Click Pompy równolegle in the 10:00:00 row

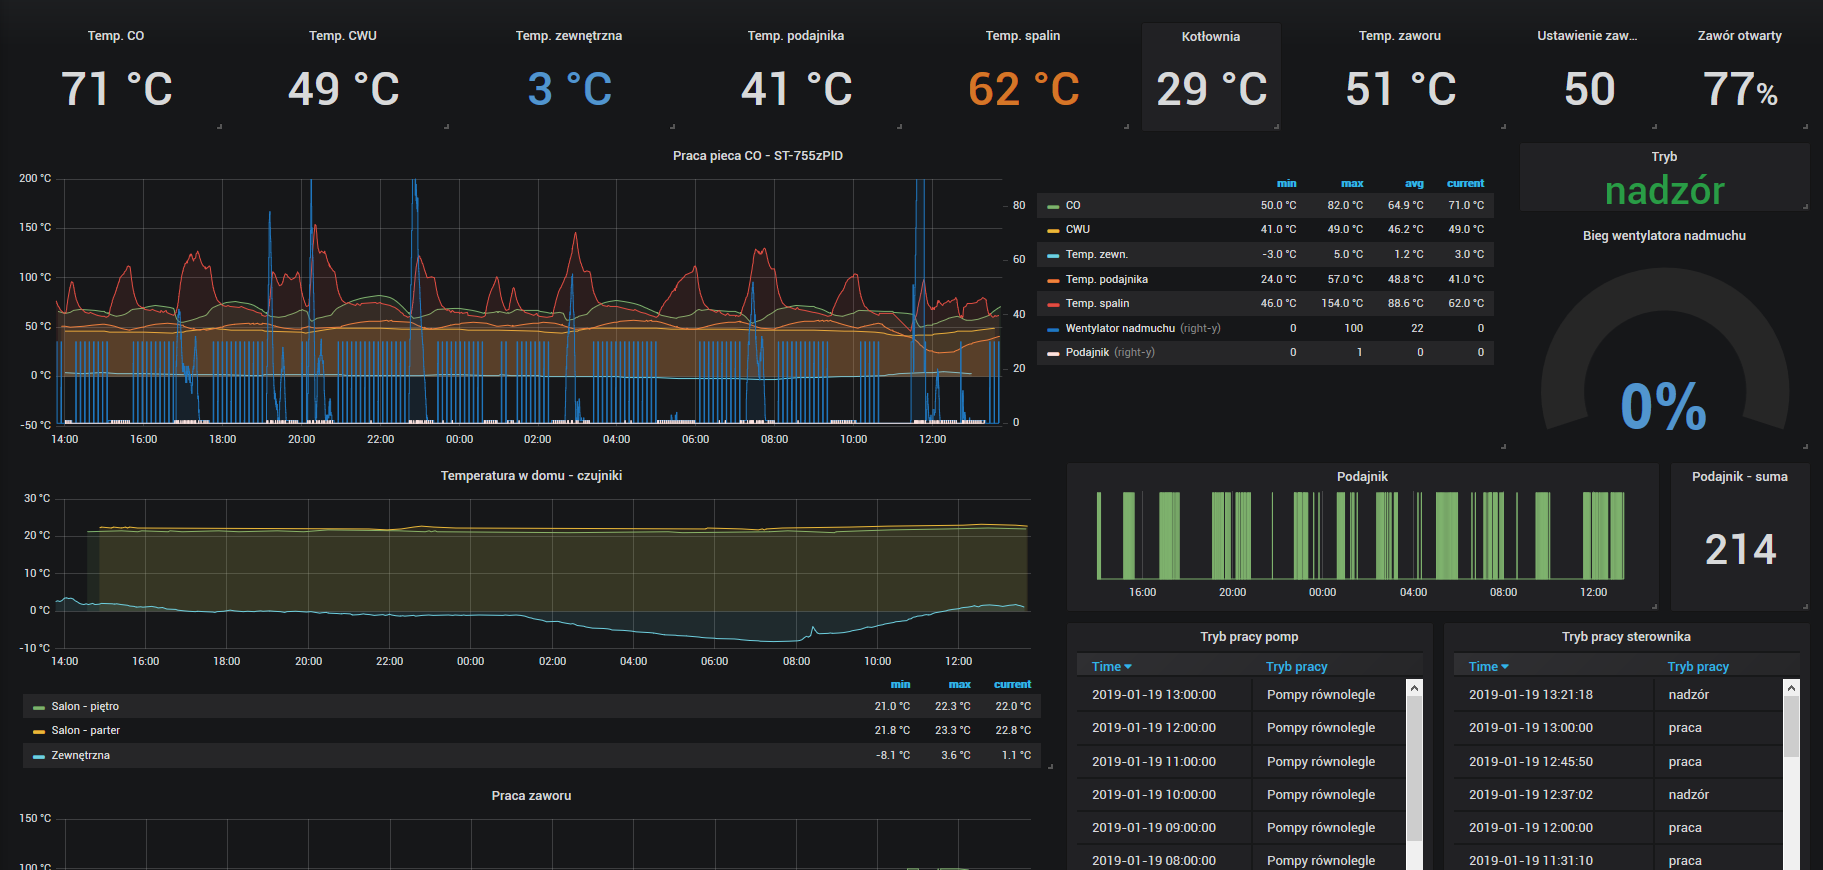pos(1320,795)
